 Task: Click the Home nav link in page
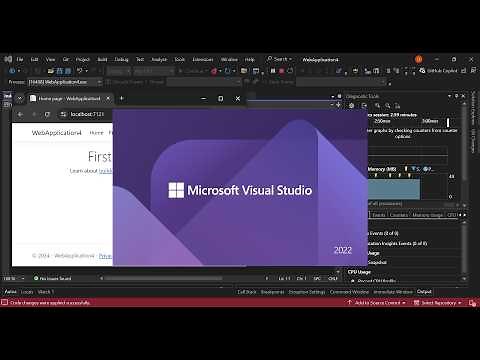[x=96, y=133]
